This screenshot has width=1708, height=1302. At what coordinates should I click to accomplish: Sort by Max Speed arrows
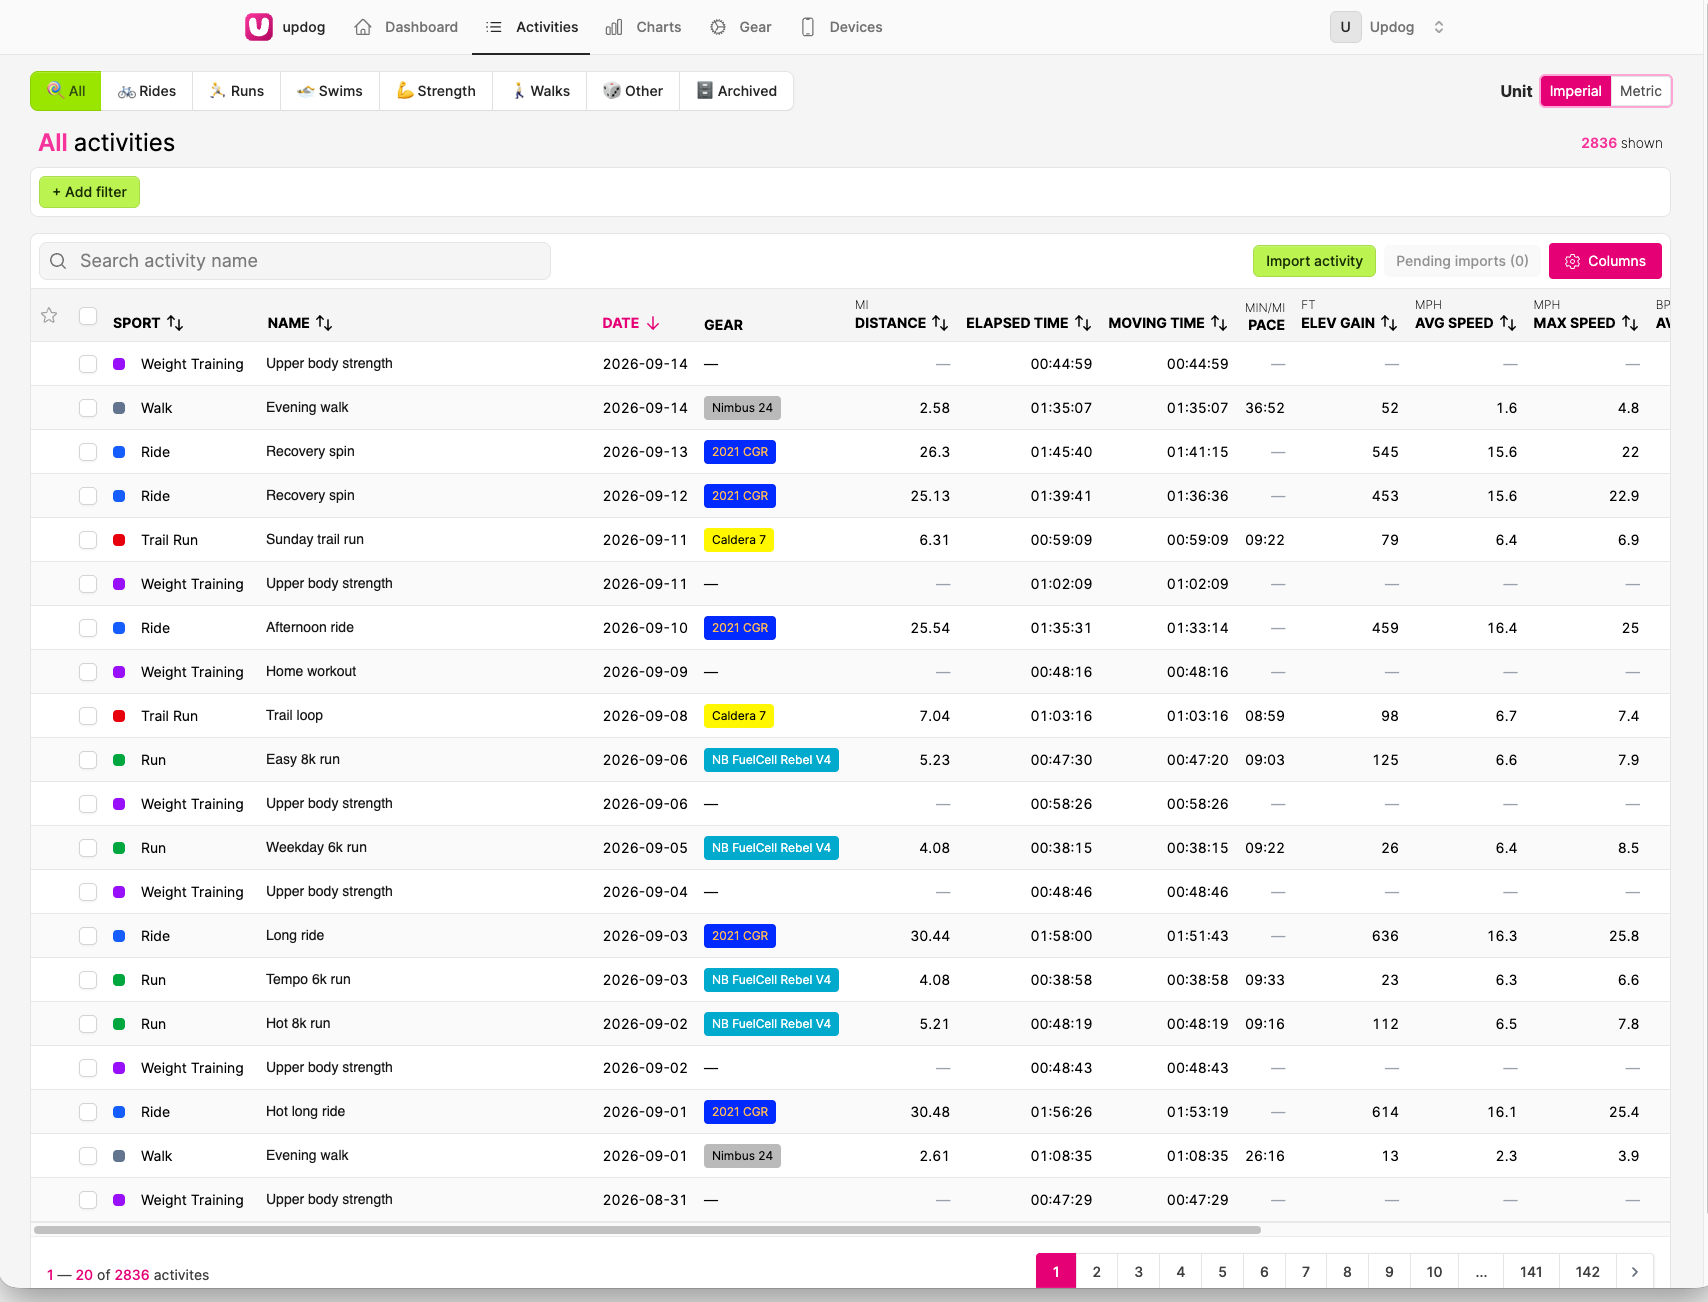coord(1630,323)
